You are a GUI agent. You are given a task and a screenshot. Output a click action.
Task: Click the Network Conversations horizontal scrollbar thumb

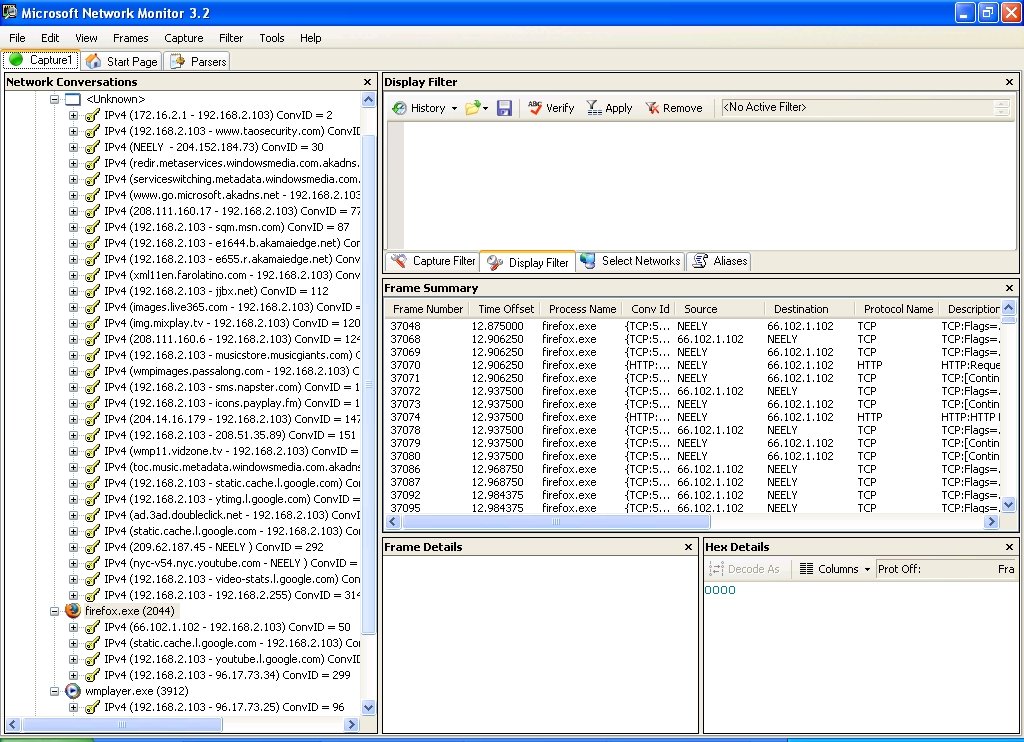(122, 724)
